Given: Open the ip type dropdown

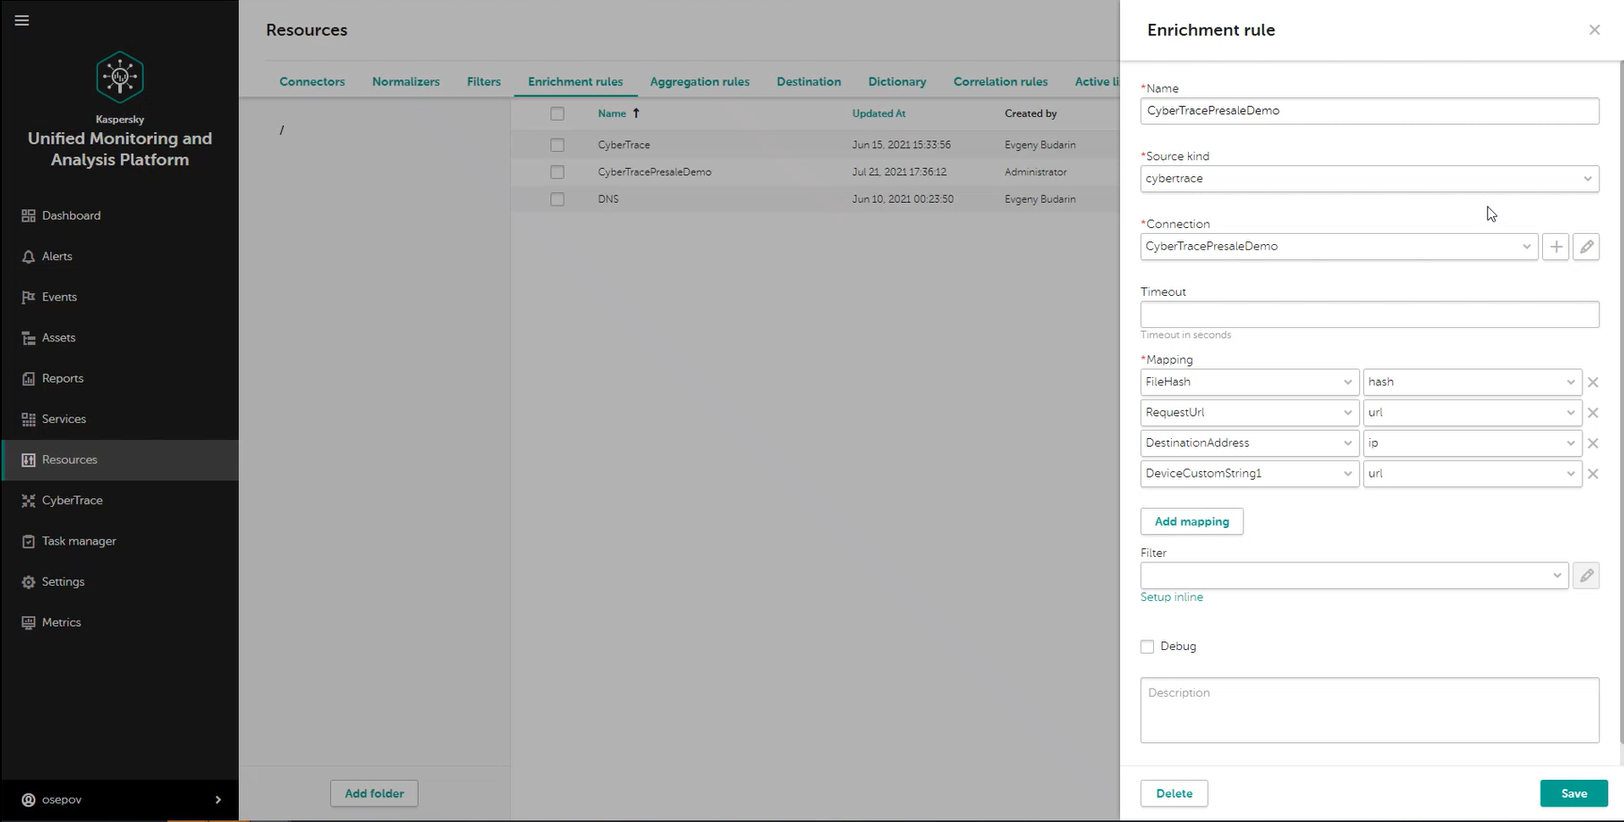Looking at the screenshot, I should click(1472, 443).
